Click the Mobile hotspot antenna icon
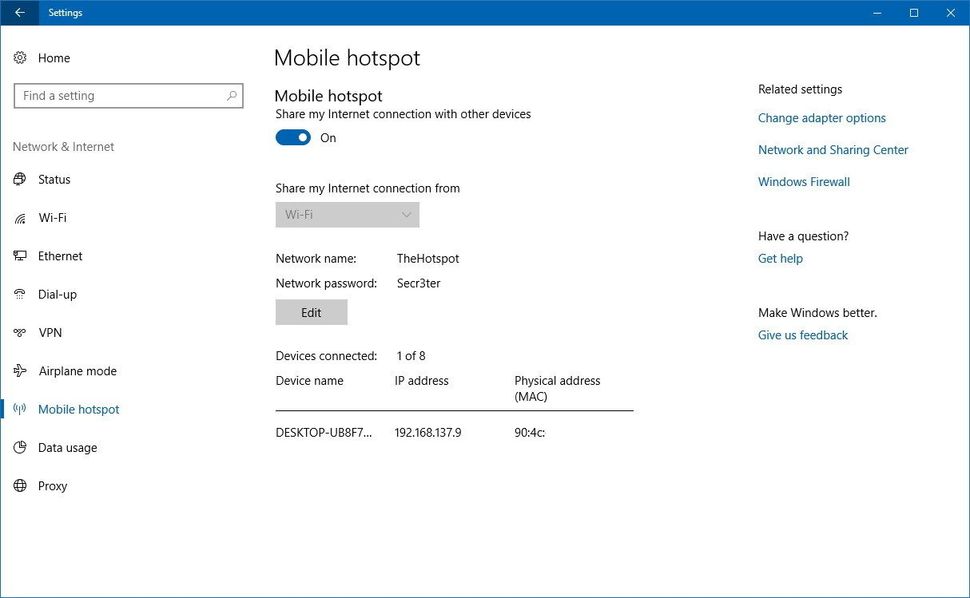 pyautogui.click(x=19, y=408)
